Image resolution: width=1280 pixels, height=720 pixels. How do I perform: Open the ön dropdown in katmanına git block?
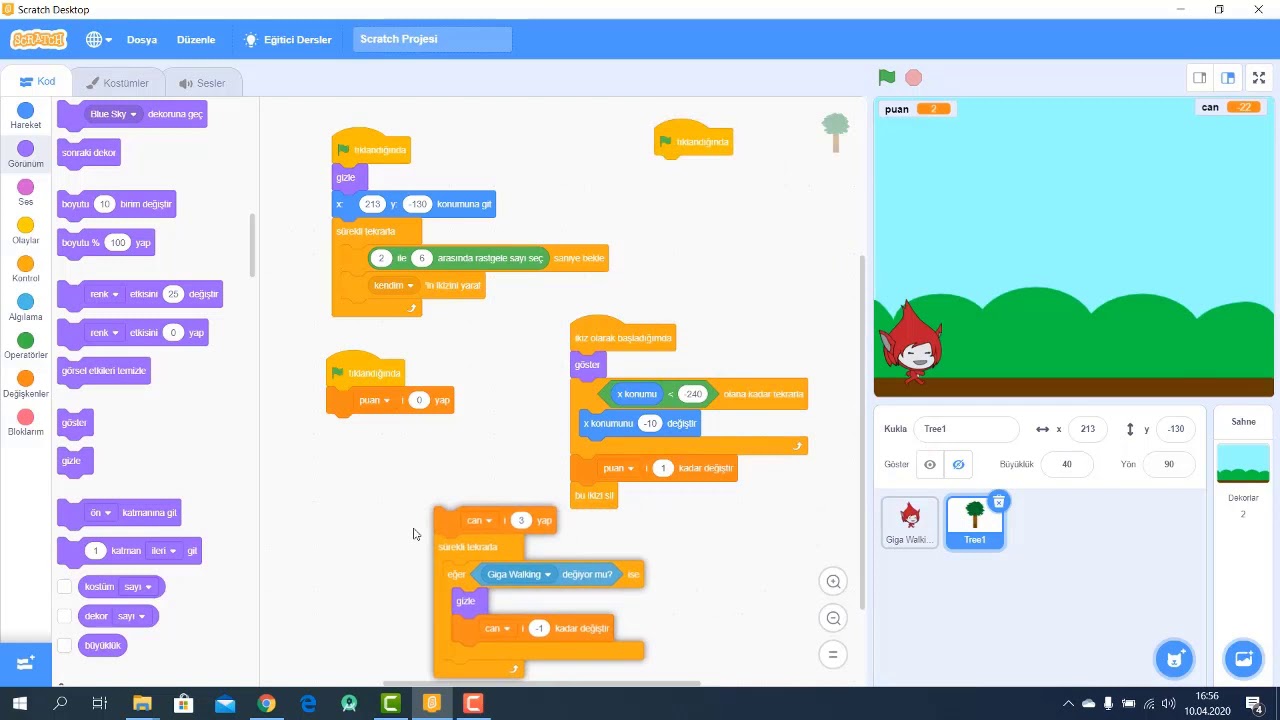point(101,513)
